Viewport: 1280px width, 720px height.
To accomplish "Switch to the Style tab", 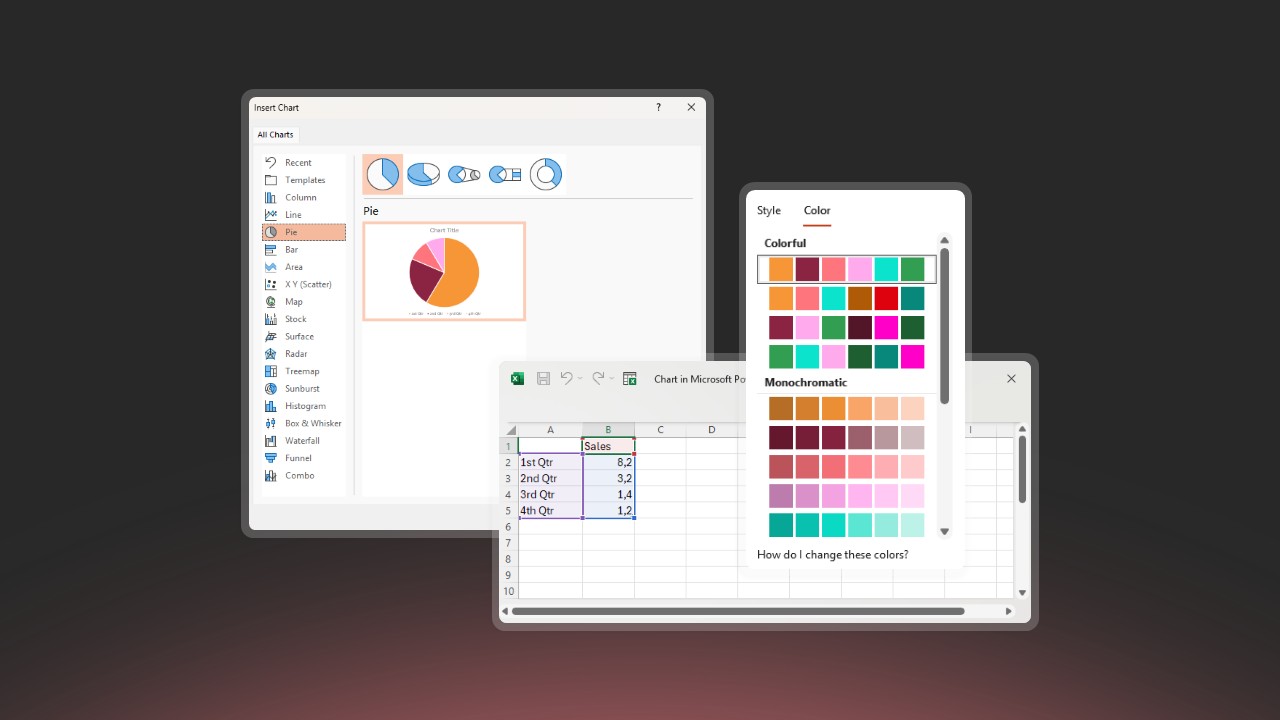I will 769,211.
